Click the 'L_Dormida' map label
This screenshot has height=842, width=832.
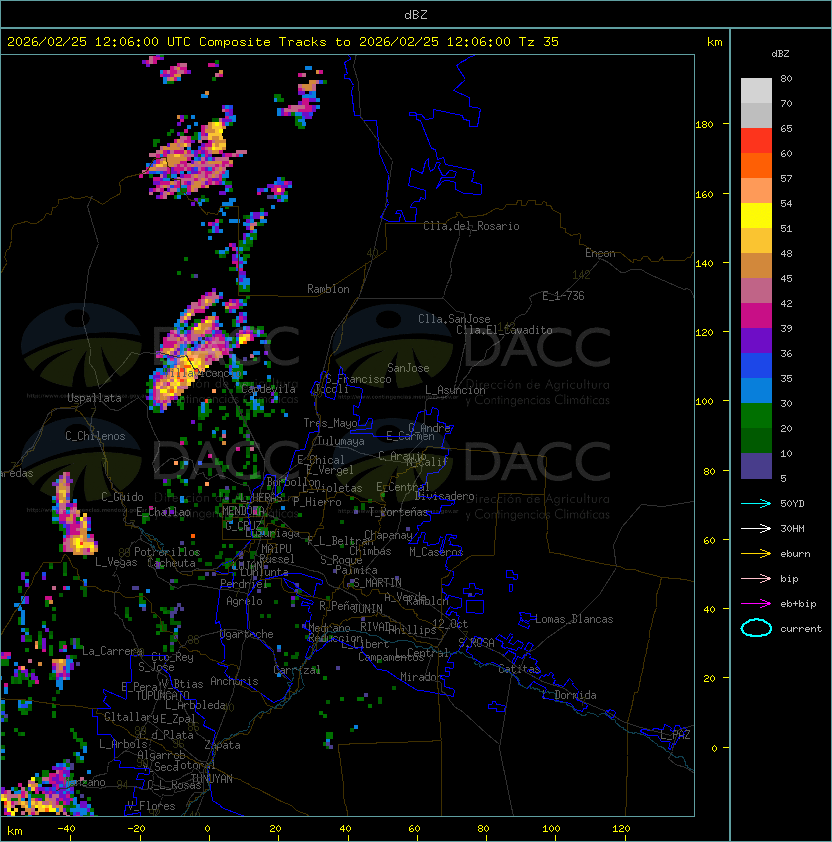(569, 695)
